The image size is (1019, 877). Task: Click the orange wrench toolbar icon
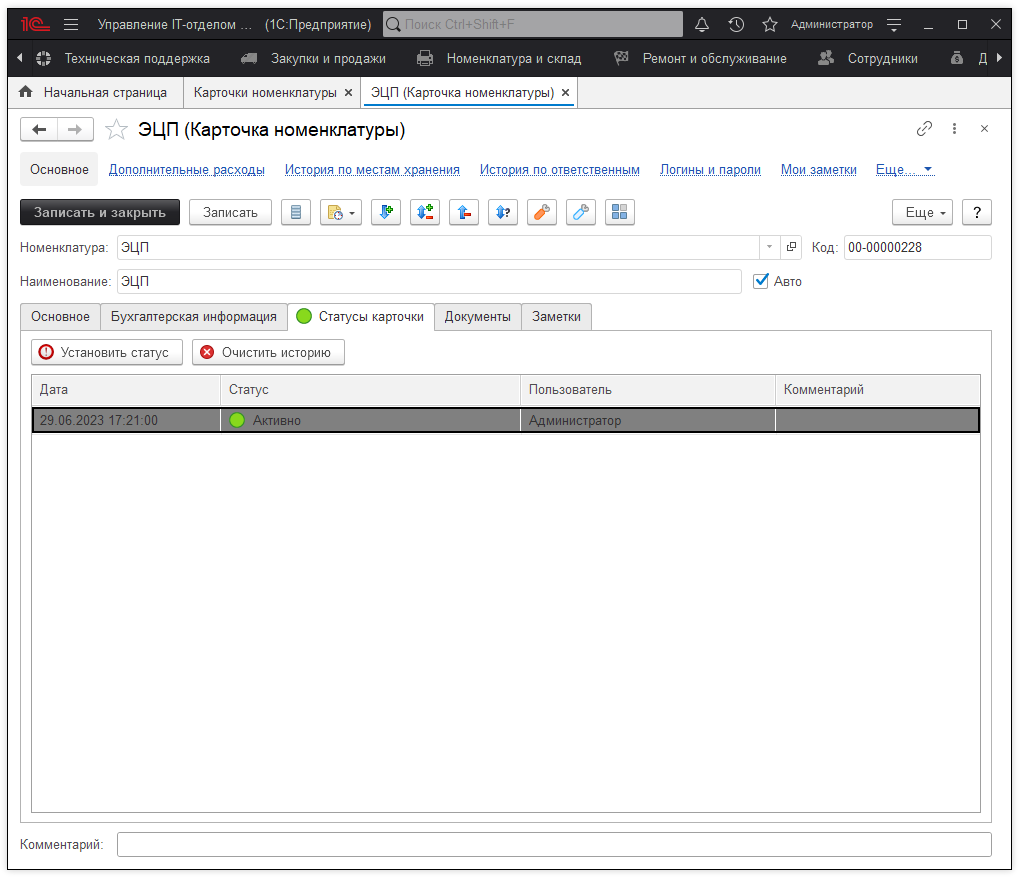541,212
